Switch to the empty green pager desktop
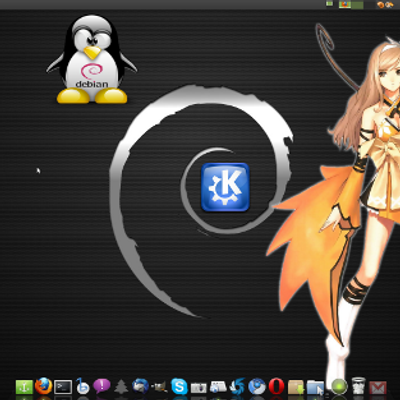The width and height of the screenshot is (400, 400). click(x=357, y=5)
